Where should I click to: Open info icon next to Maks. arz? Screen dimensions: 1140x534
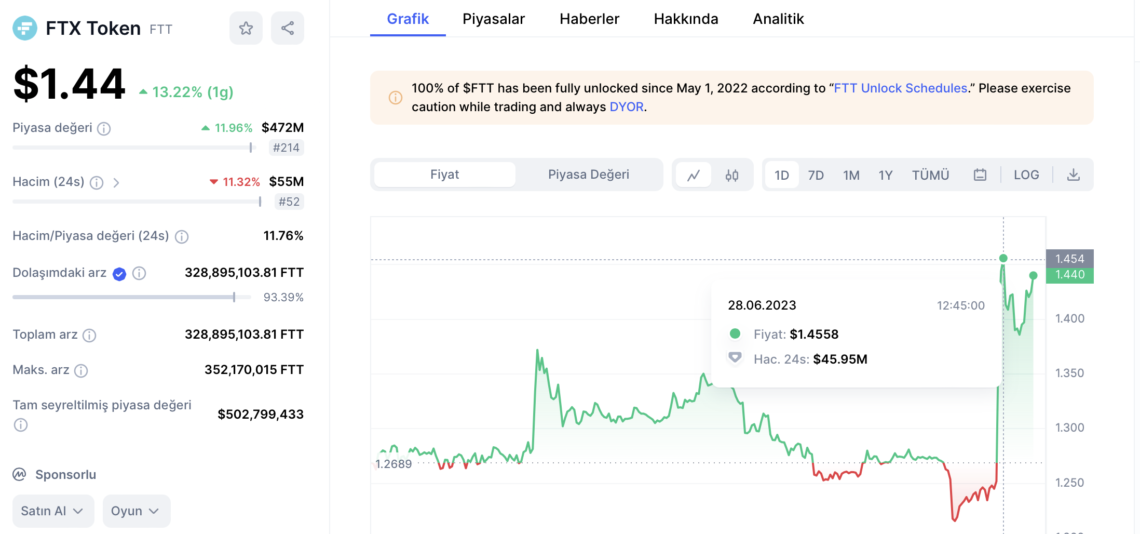click(81, 371)
